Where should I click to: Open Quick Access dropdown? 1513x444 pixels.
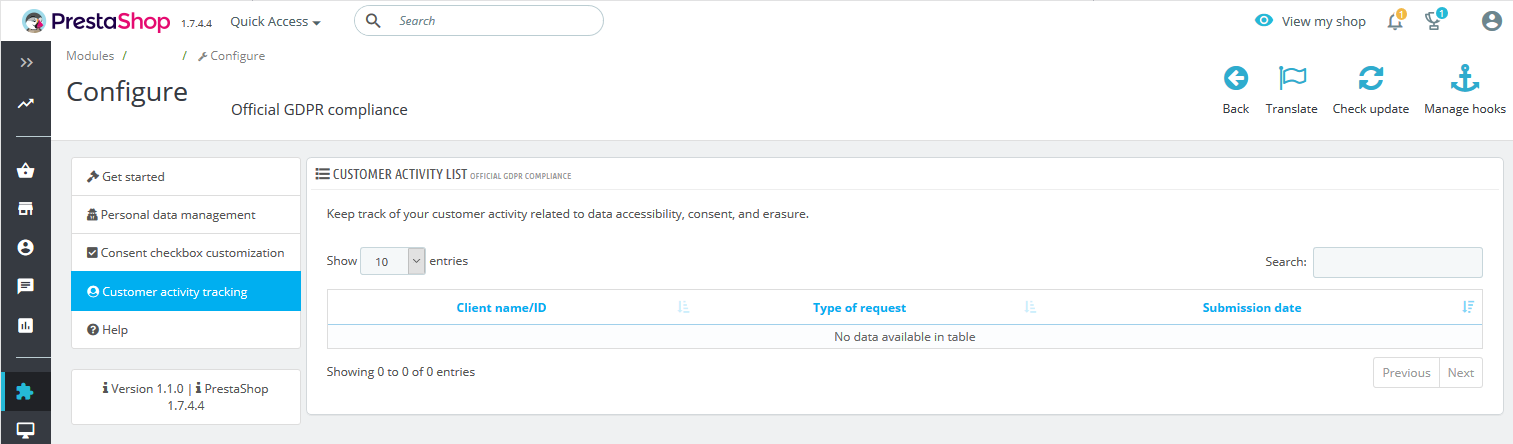click(275, 21)
